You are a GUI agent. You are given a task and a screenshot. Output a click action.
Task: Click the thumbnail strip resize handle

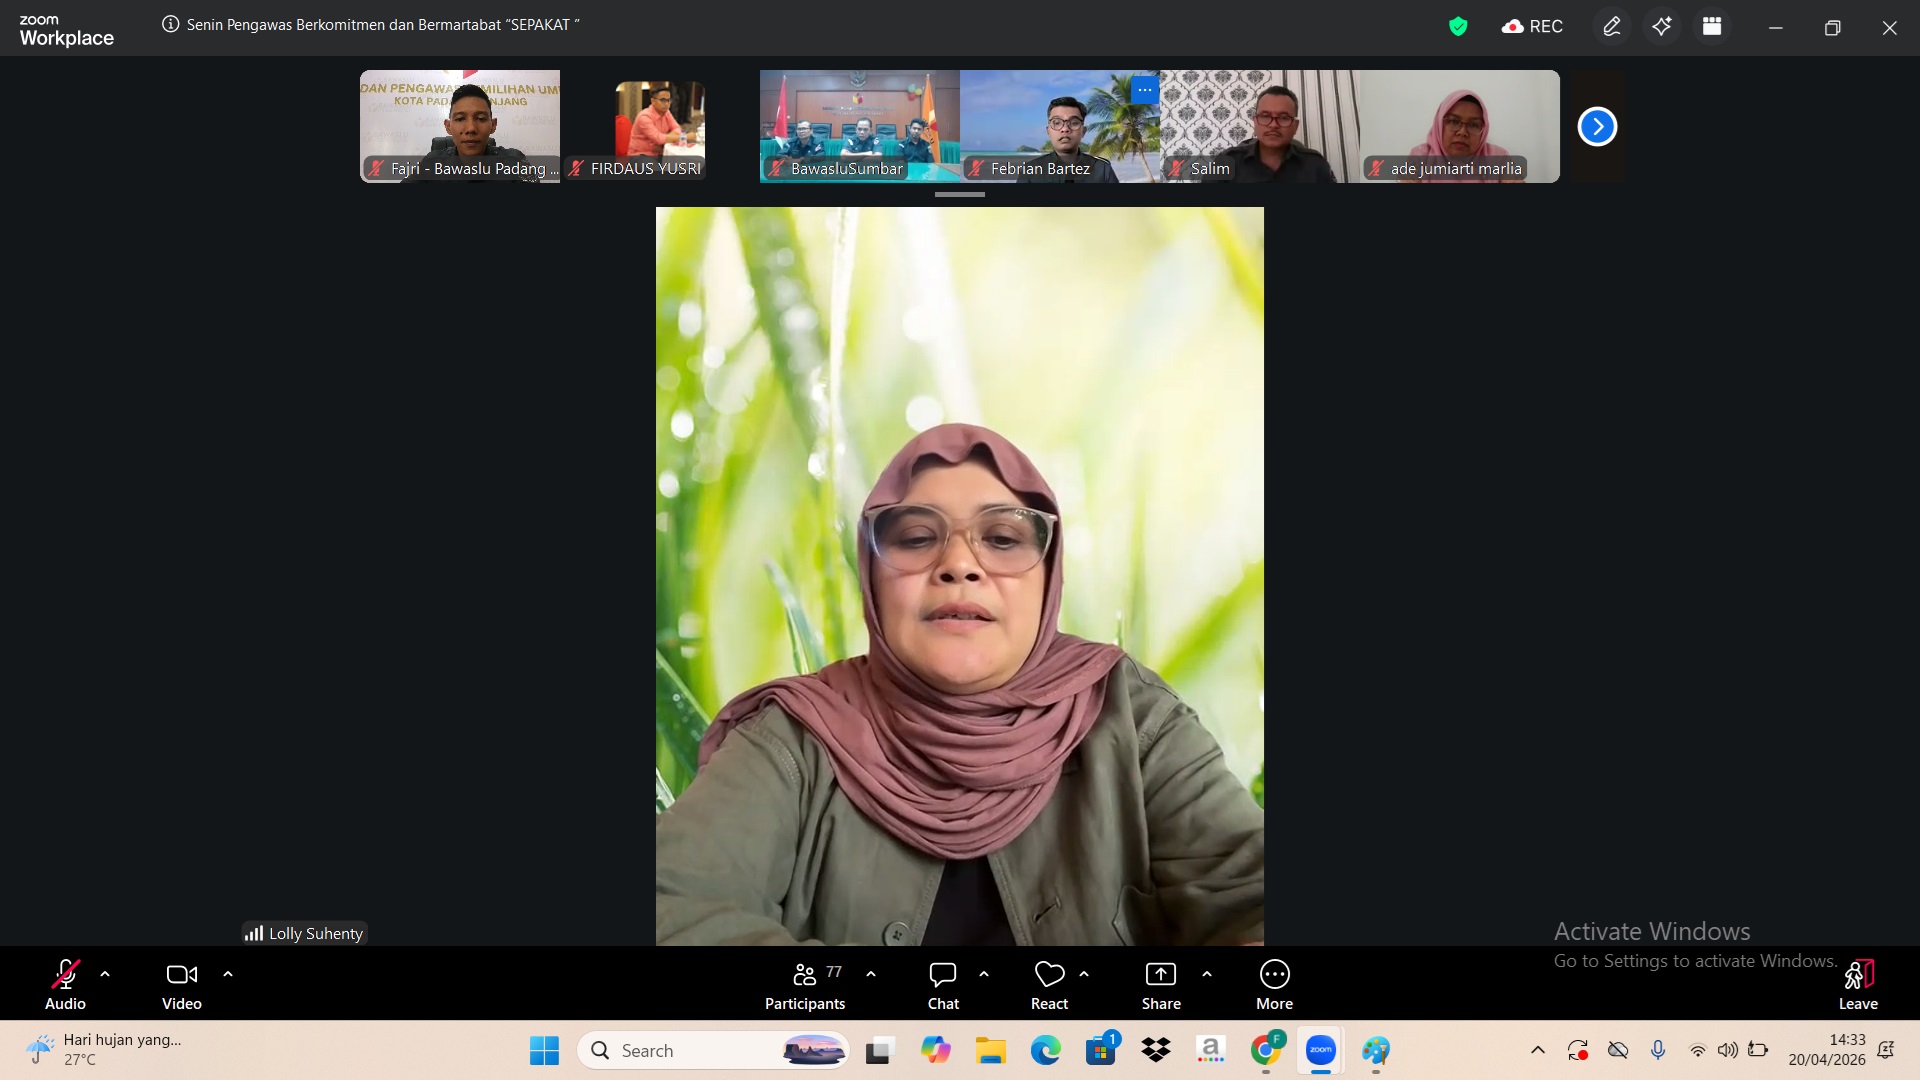(959, 195)
